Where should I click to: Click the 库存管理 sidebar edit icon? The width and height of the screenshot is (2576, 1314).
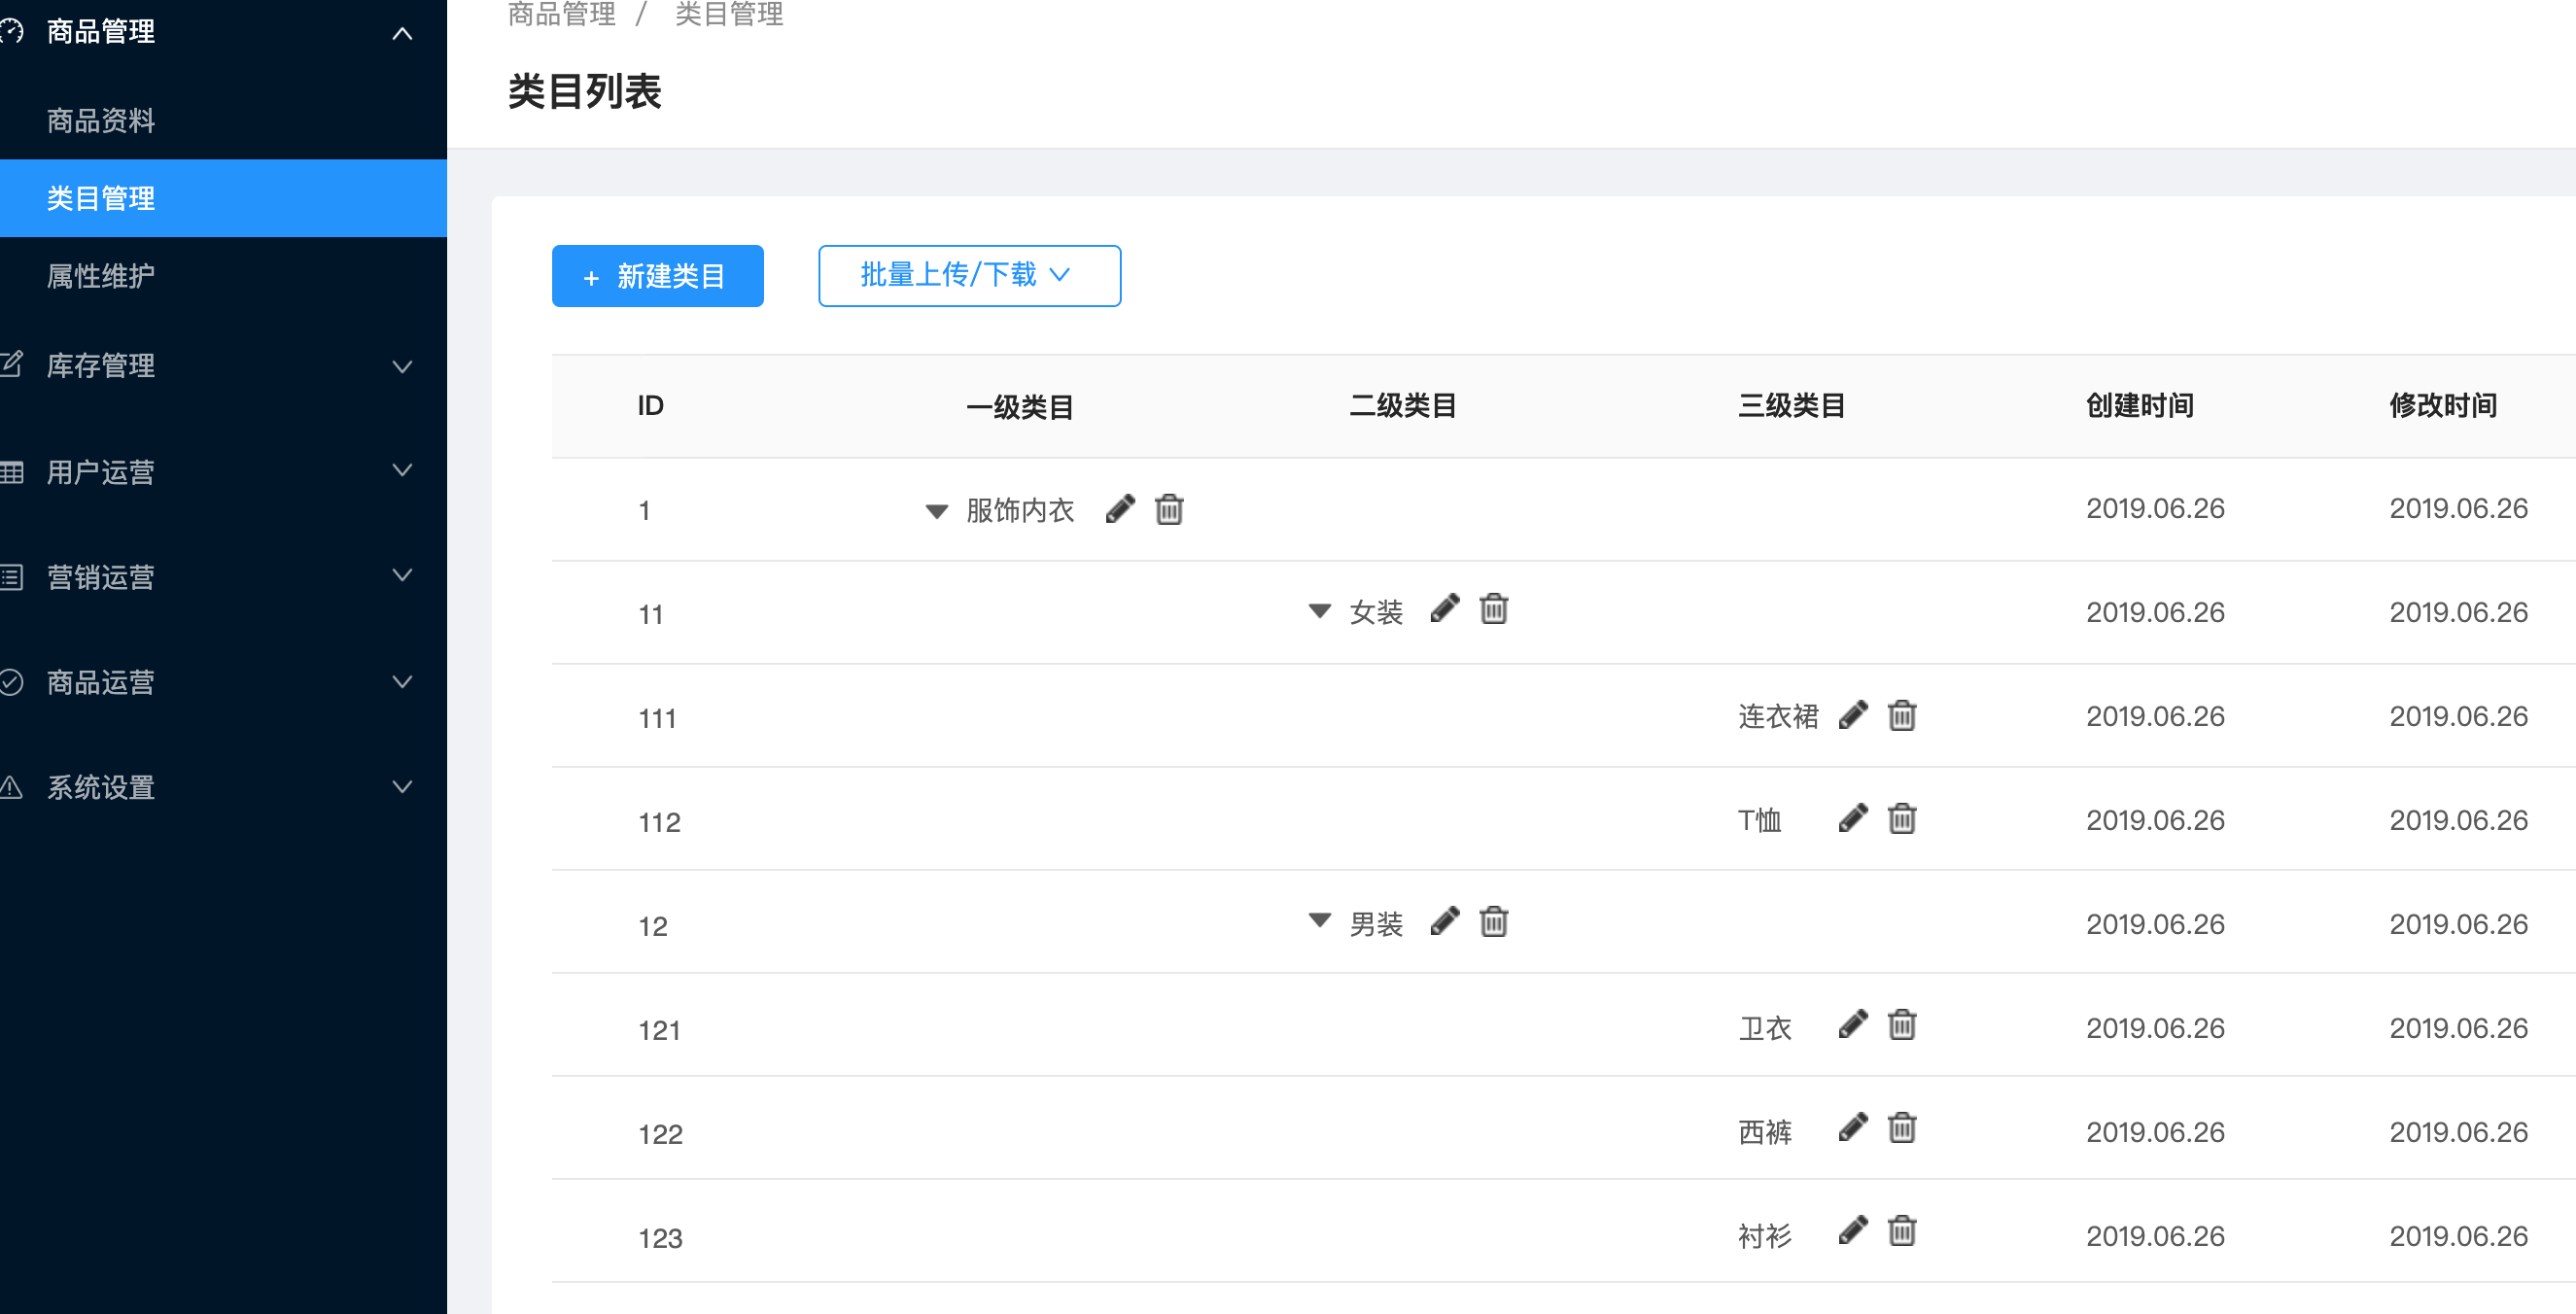tap(11, 364)
